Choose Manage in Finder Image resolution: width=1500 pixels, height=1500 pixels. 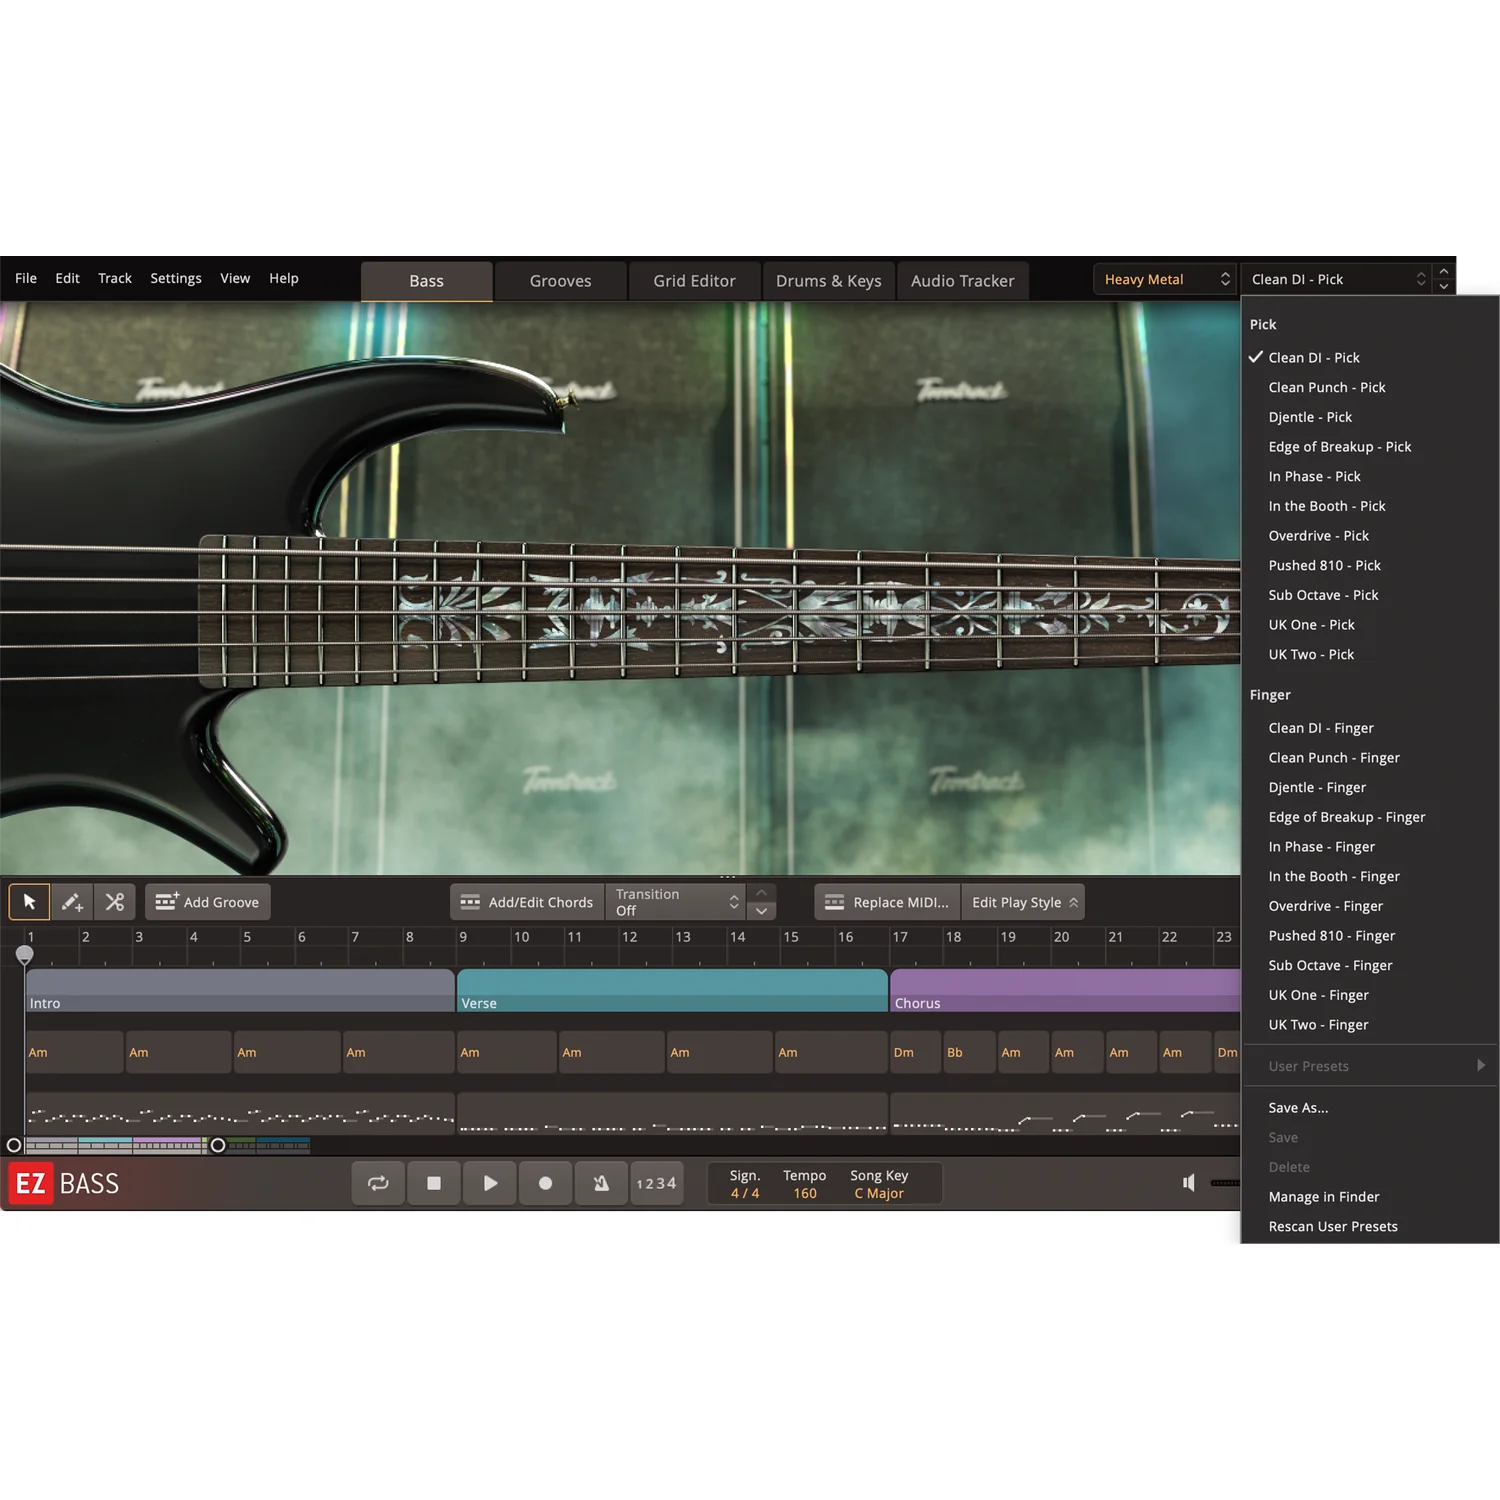click(x=1370, y=1197)
